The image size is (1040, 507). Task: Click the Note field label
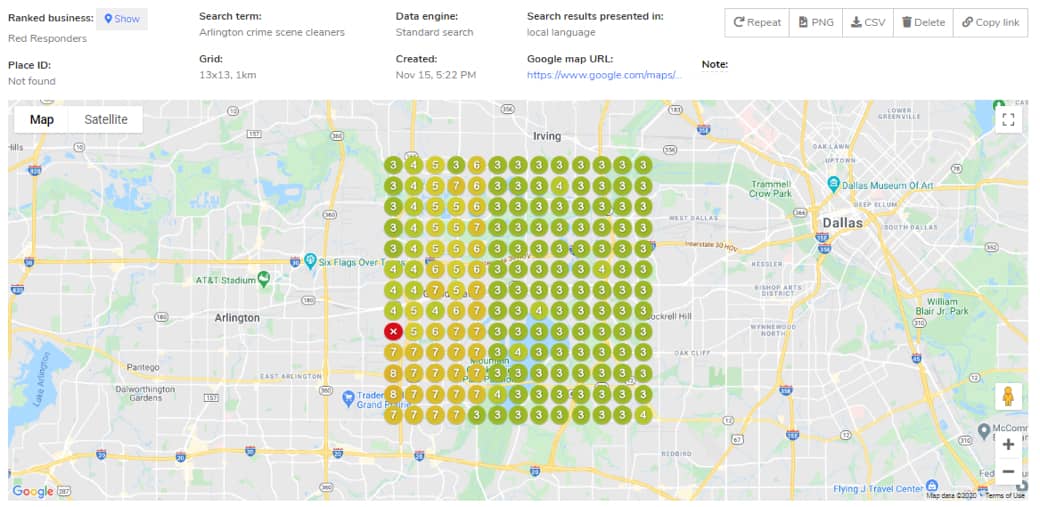pos(714,65)
